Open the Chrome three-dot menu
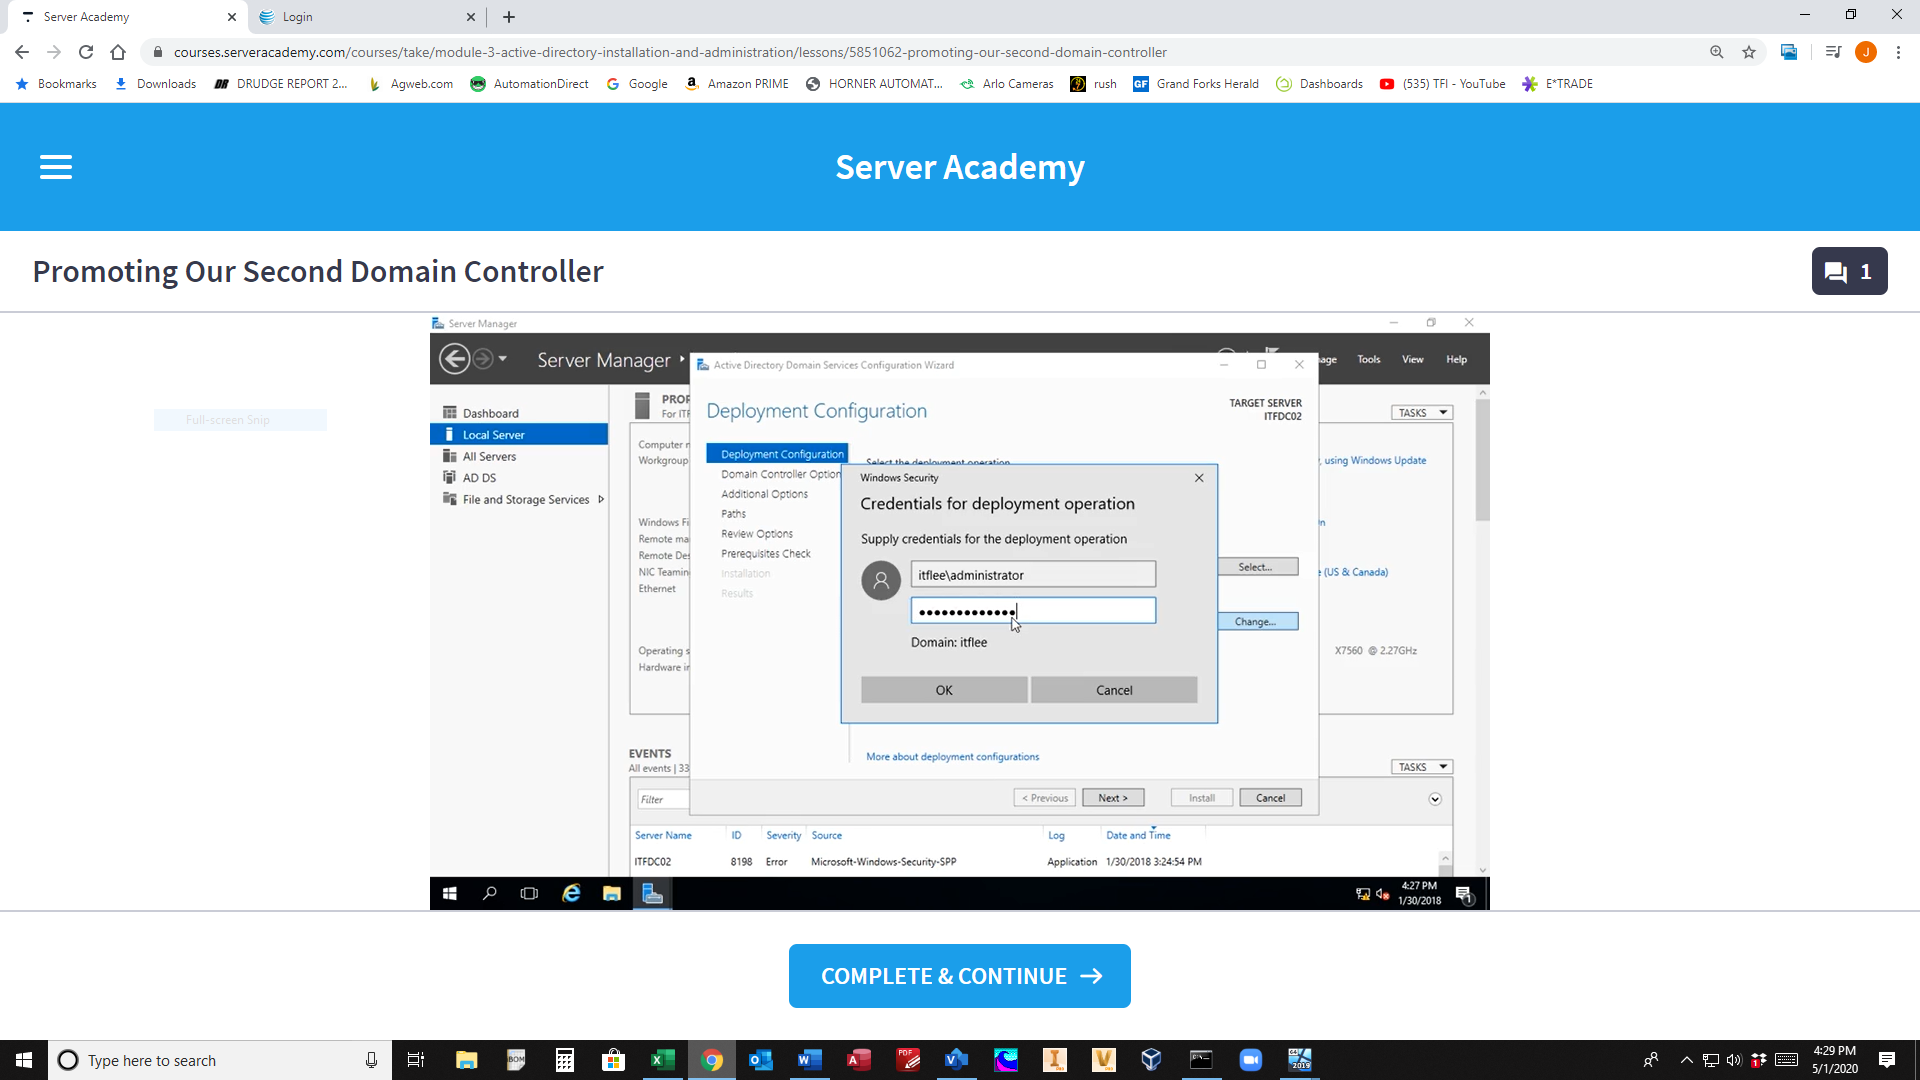Image resolution: width=1920 pixels, height=1080 pixels. (x=1898, y=52)
